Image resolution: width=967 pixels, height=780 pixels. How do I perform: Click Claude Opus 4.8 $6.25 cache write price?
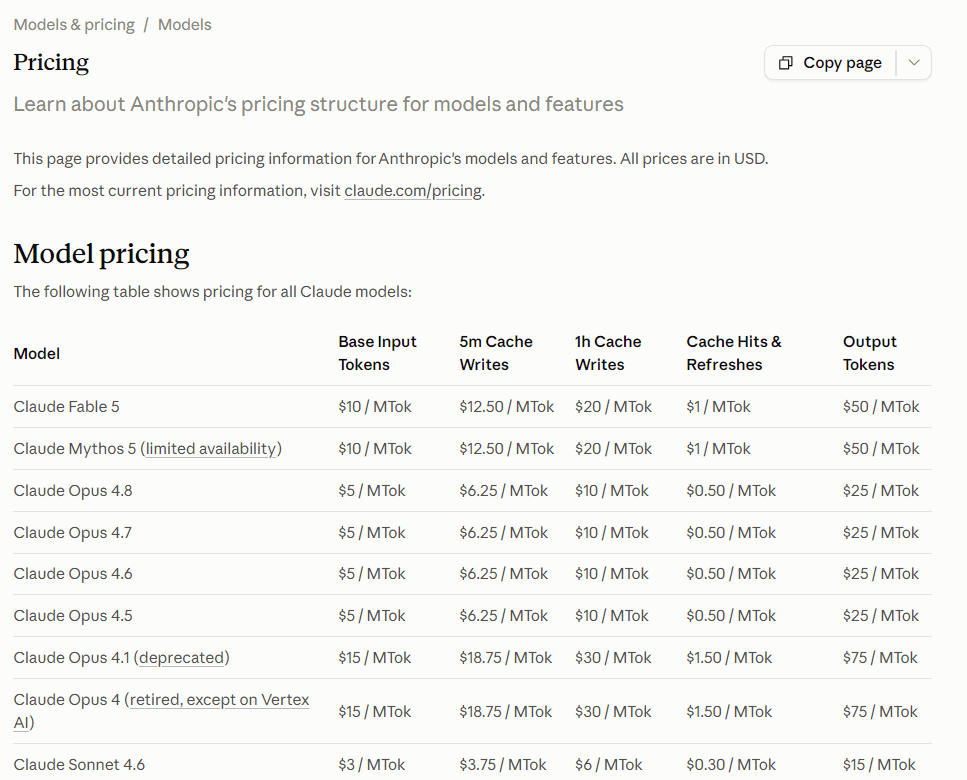[x=503, y=491]
